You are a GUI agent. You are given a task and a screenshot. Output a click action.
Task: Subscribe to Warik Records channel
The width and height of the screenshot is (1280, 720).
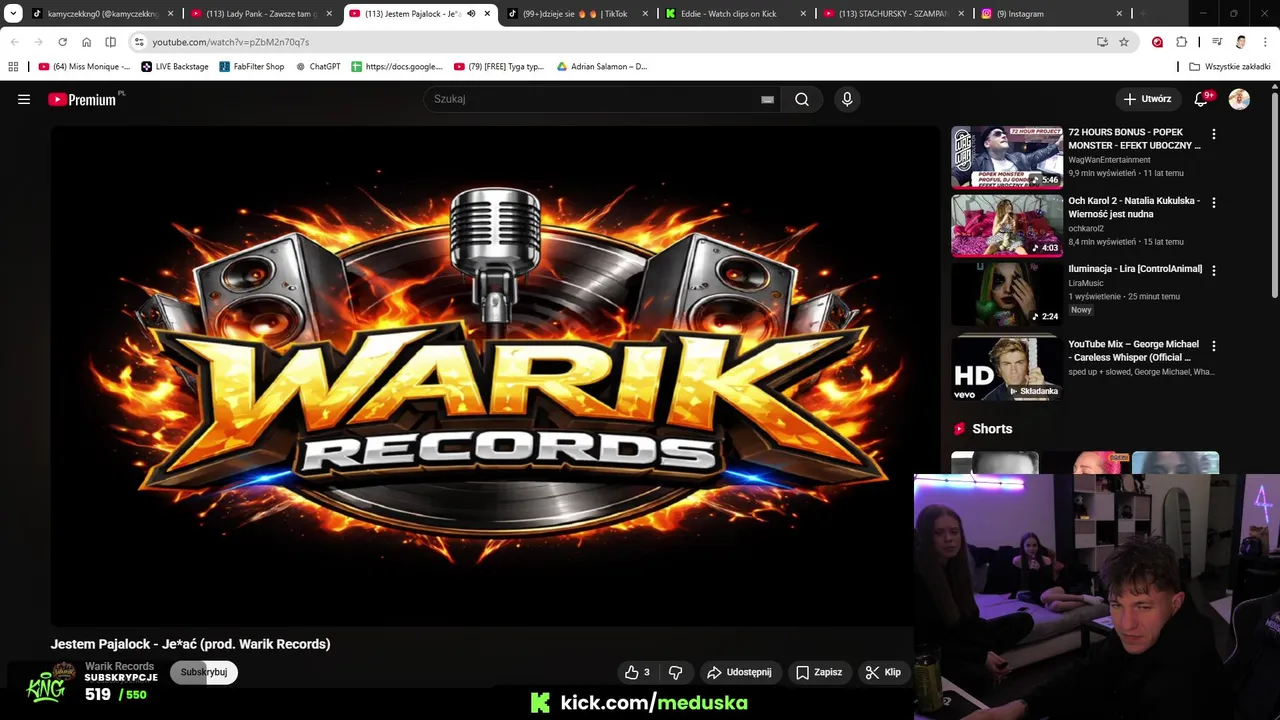(204, 672)
